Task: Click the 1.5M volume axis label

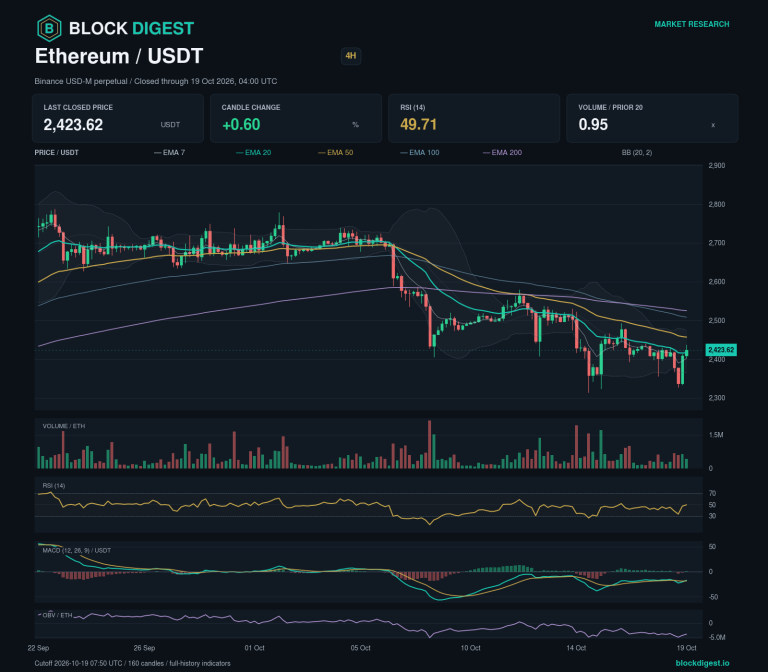Action: (x=716, y=435)
